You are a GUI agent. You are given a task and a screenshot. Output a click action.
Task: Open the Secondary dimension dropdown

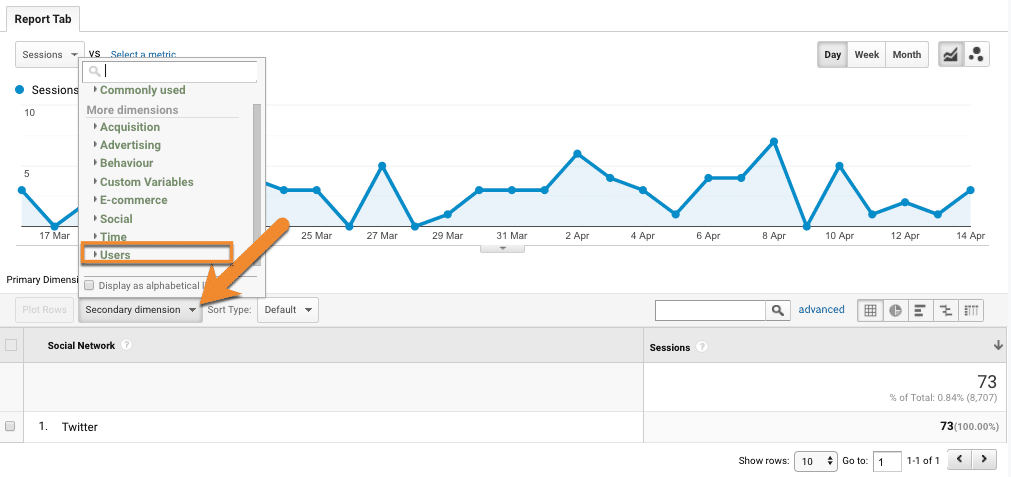[x=140, y=310]
